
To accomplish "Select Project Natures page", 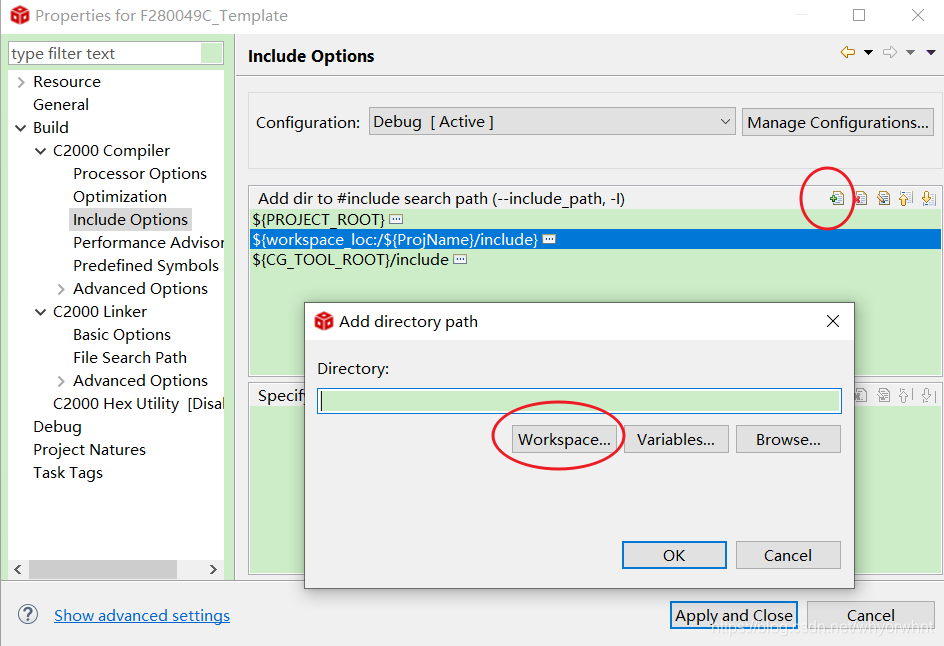I will 89,449.
